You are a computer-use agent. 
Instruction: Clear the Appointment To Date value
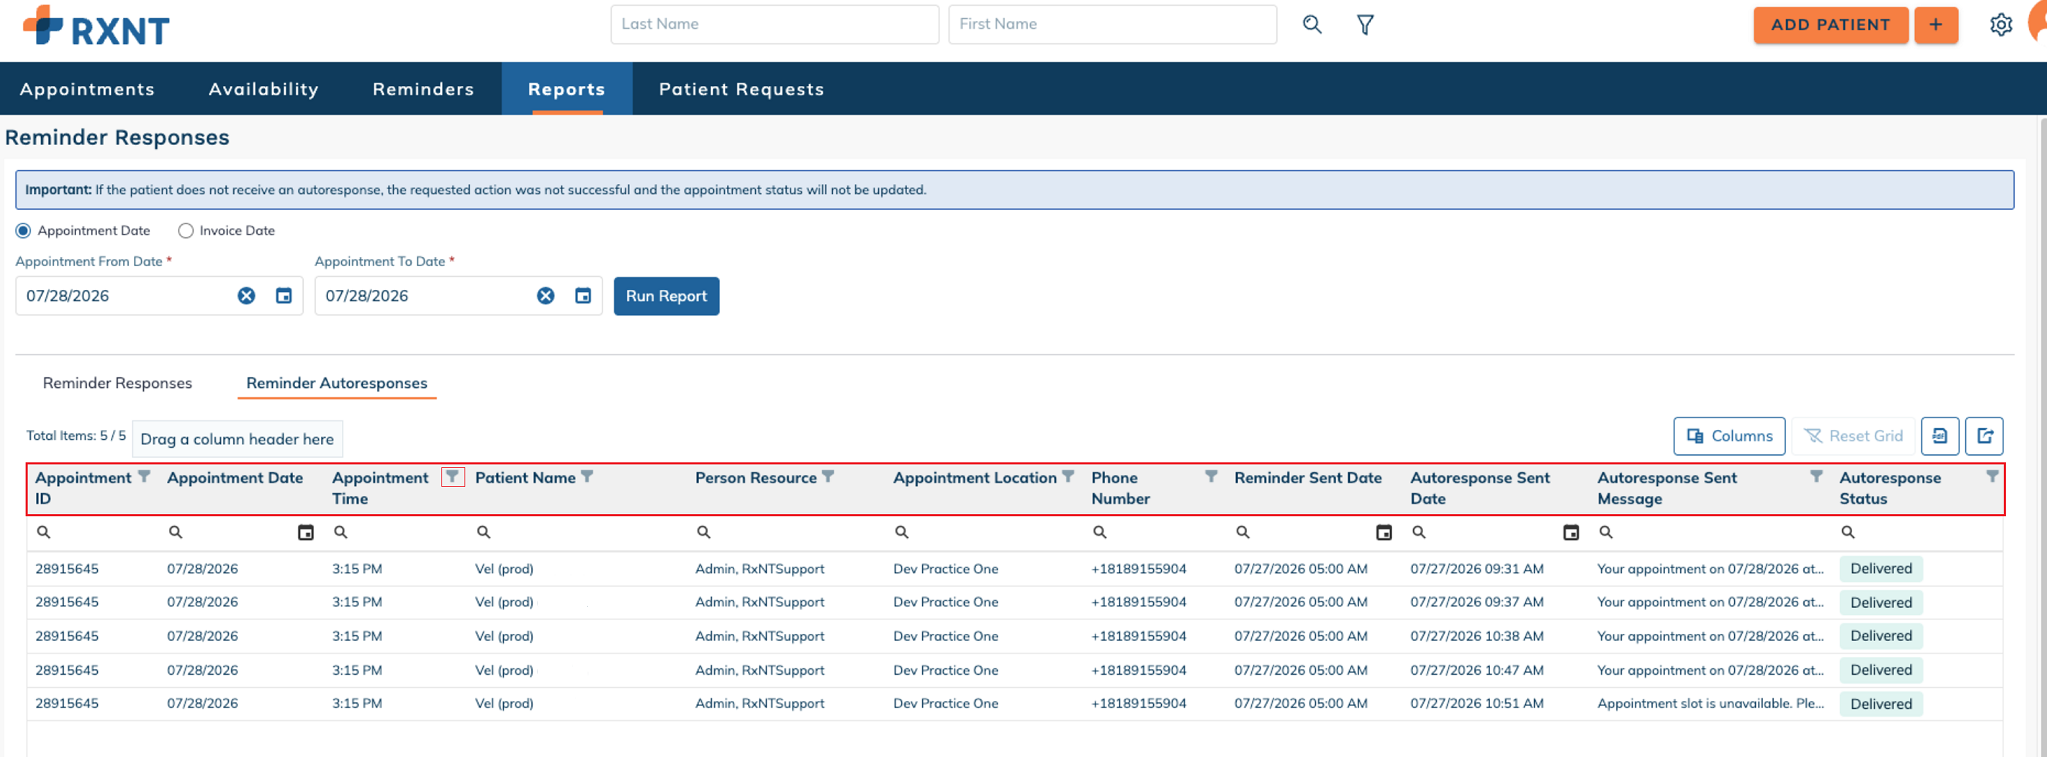(545, 296)
